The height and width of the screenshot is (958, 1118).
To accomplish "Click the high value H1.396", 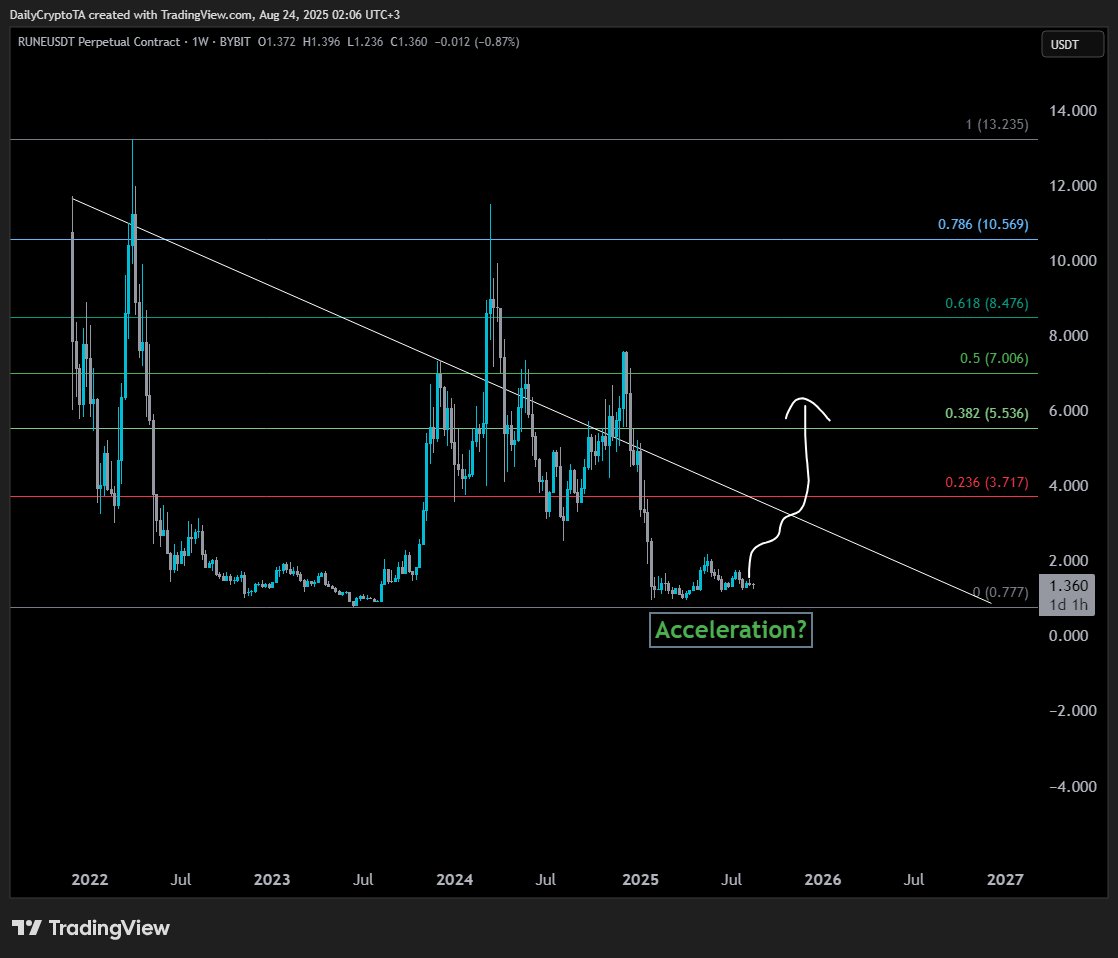I will click(322, 42).
